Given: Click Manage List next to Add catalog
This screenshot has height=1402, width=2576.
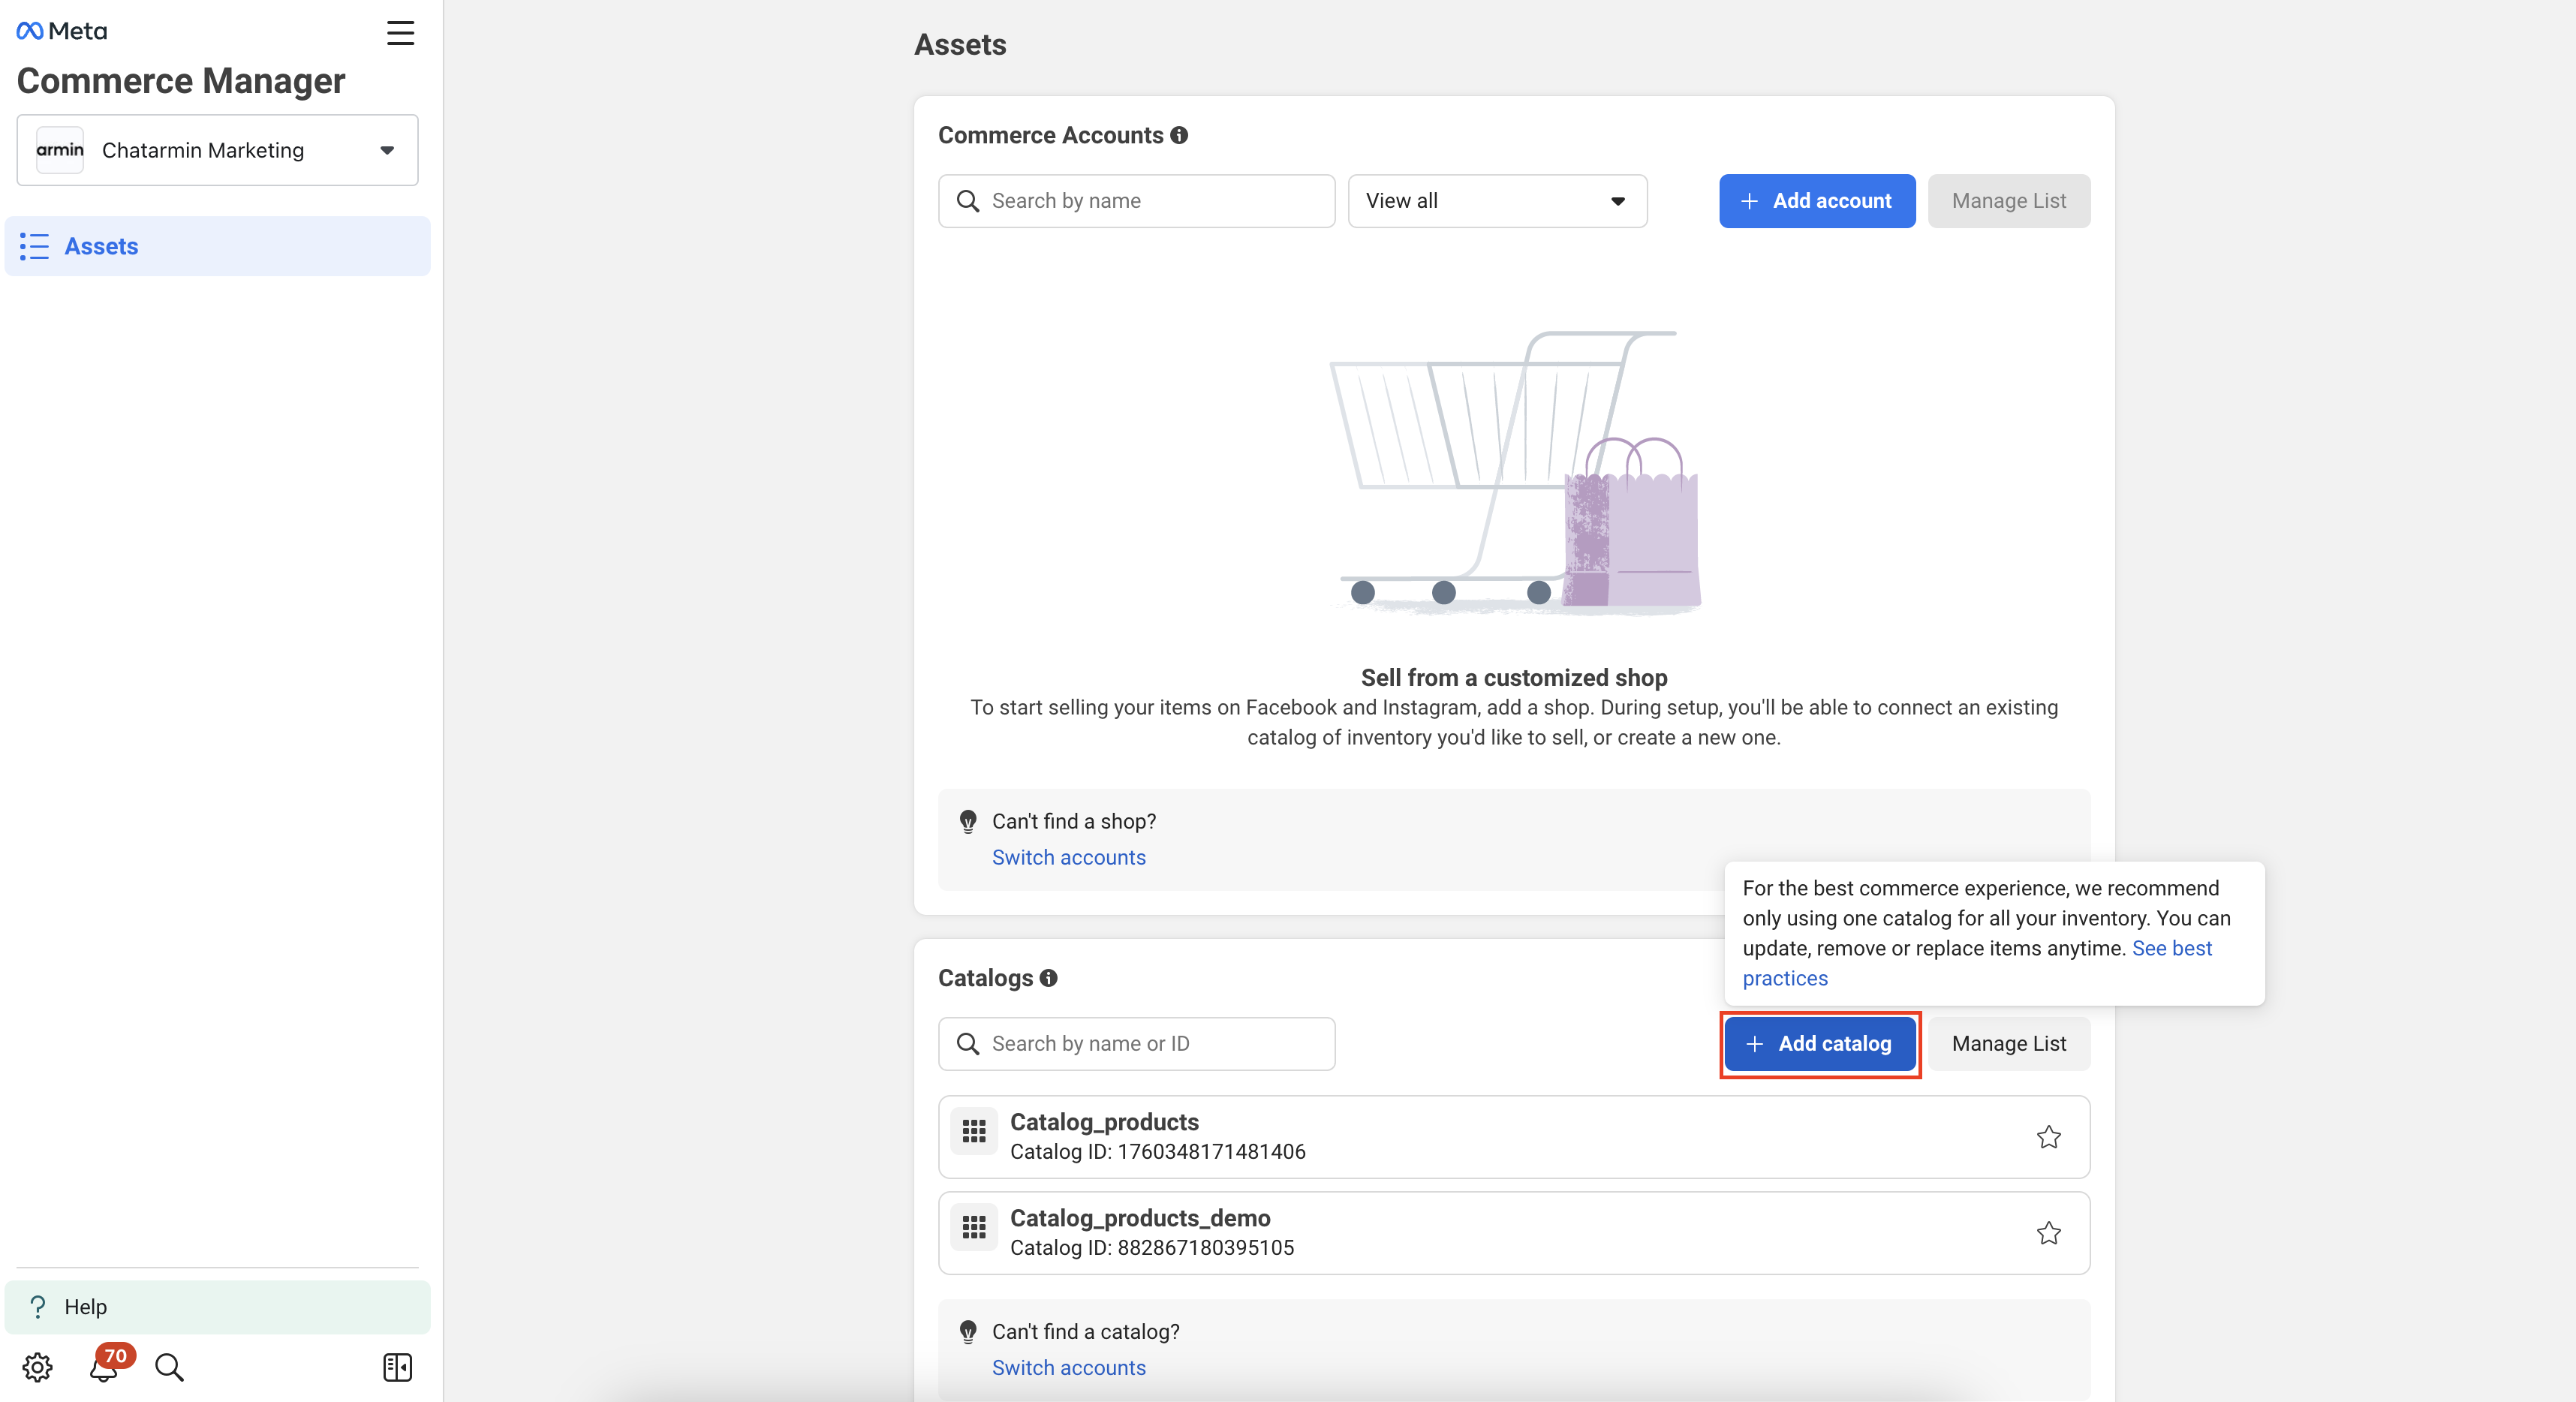Looking at the screenshot, I should point(2008,1043).
